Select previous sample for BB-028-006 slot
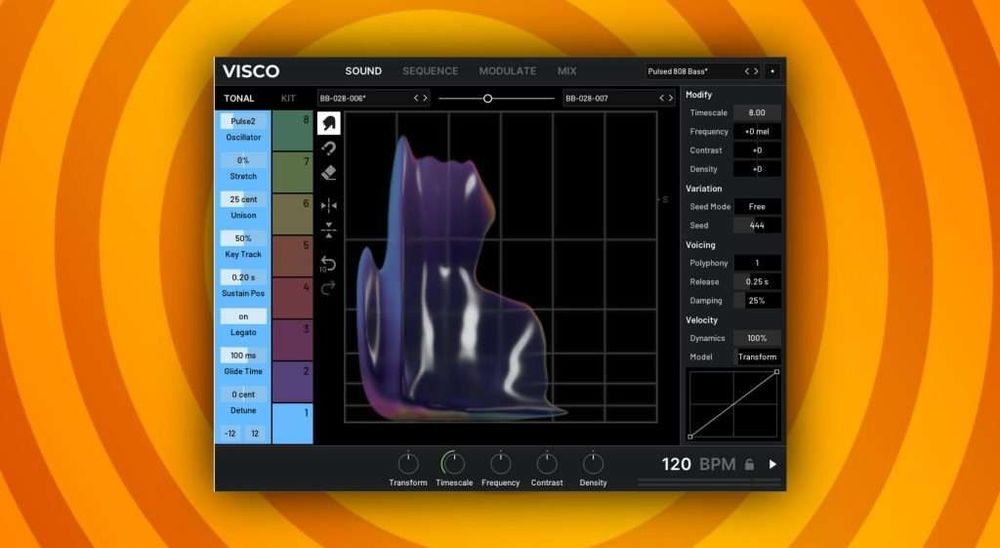Image resolution: width=1000 pixels, height=548 pixels. click(416, 98)
